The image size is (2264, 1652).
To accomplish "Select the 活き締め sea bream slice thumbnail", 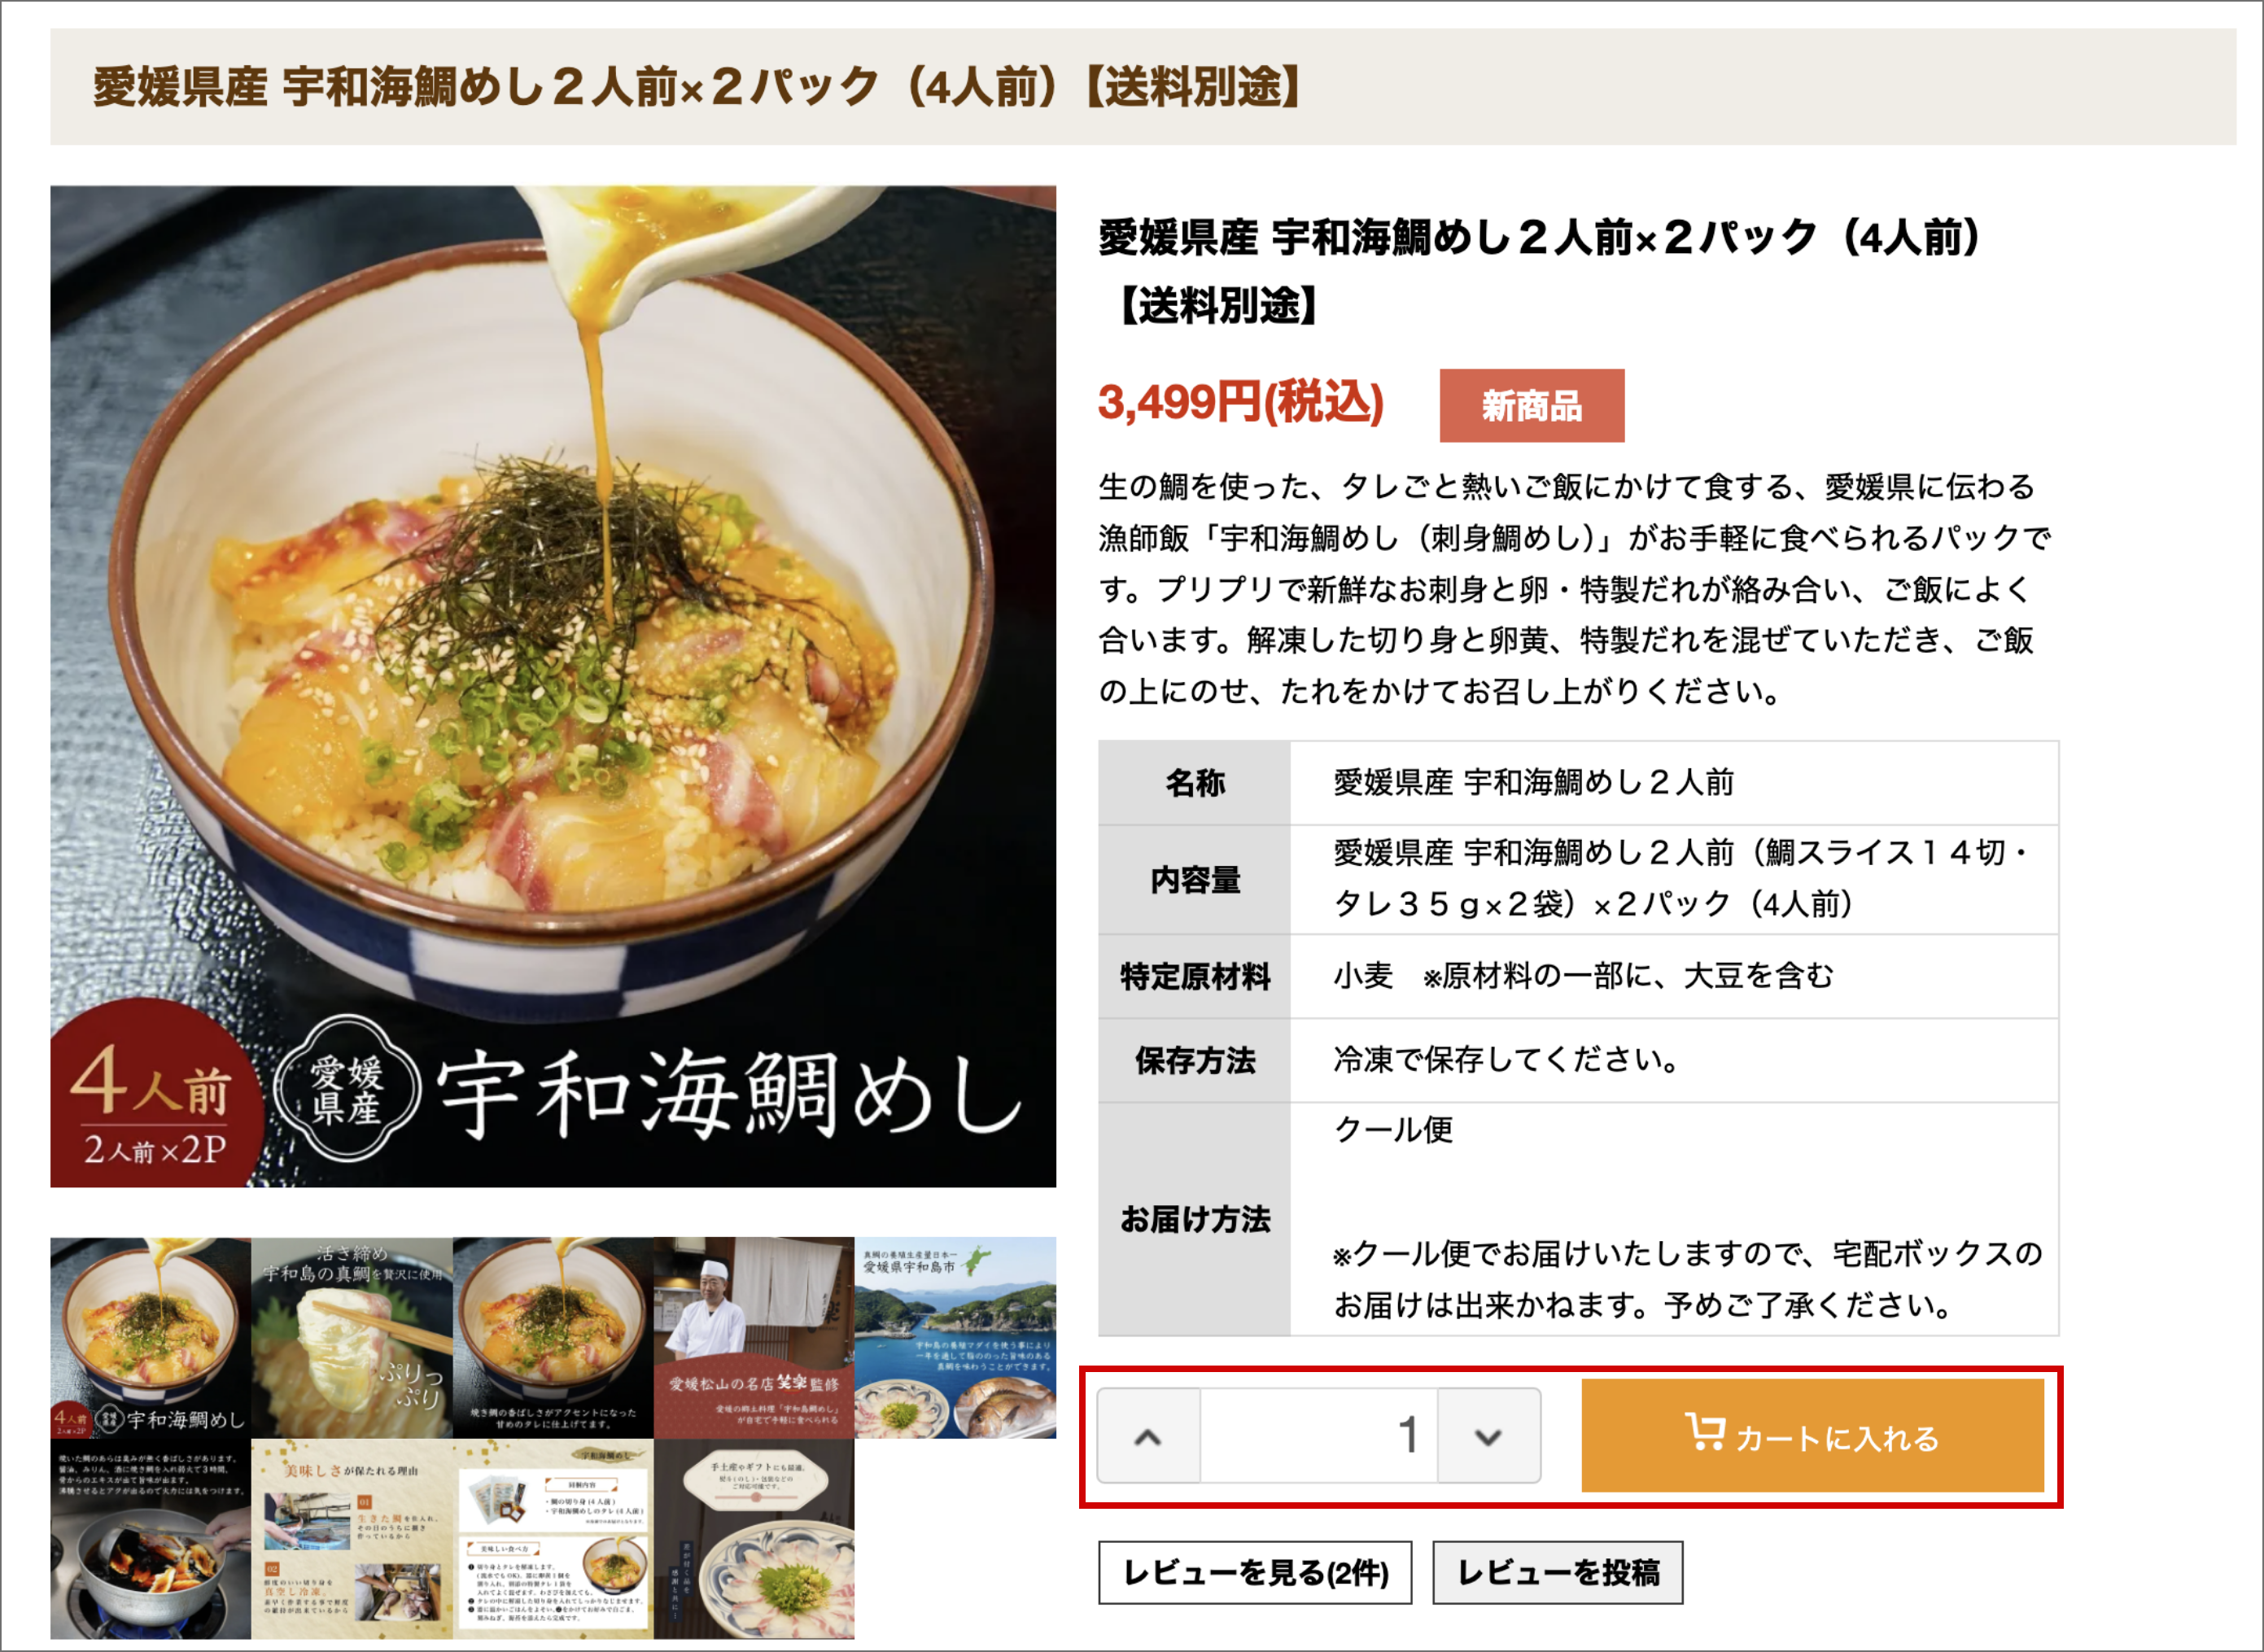I will [x=352, y=1338].
